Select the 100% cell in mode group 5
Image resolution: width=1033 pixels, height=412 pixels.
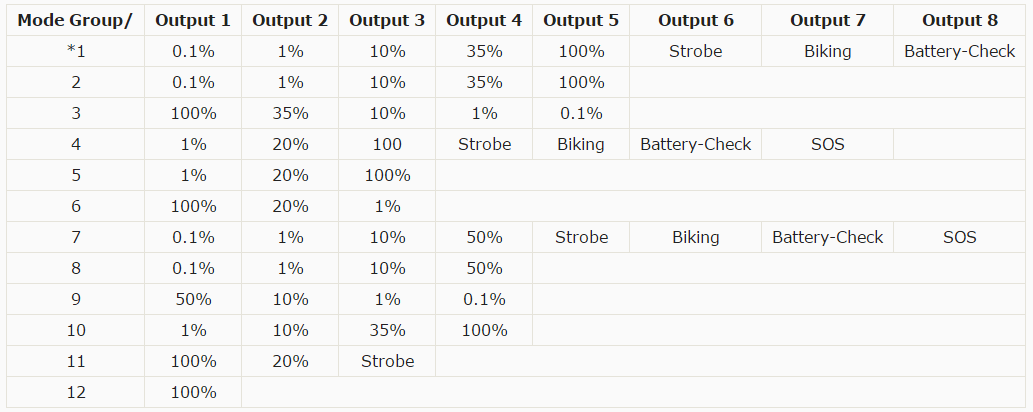pyautogui.click(x=387, y=175)
